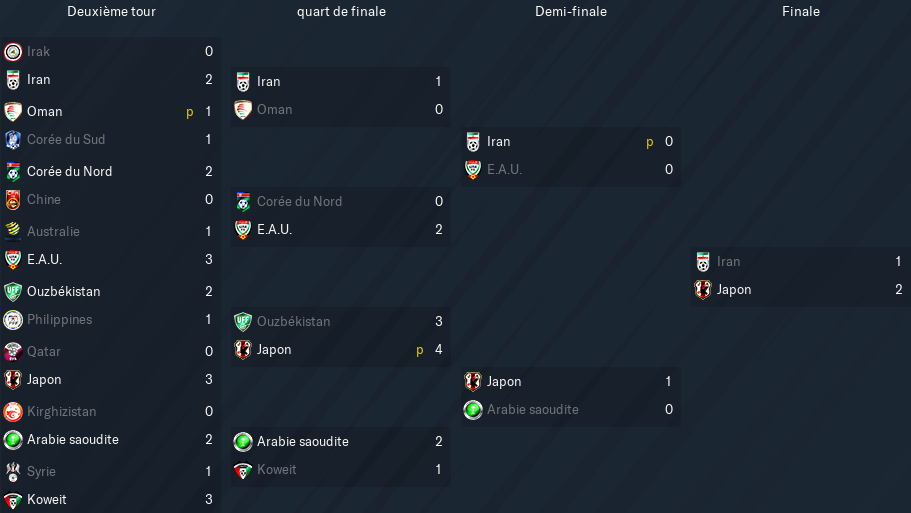Open Corée du Nord in Deuxième tour

tap(70, 171)
